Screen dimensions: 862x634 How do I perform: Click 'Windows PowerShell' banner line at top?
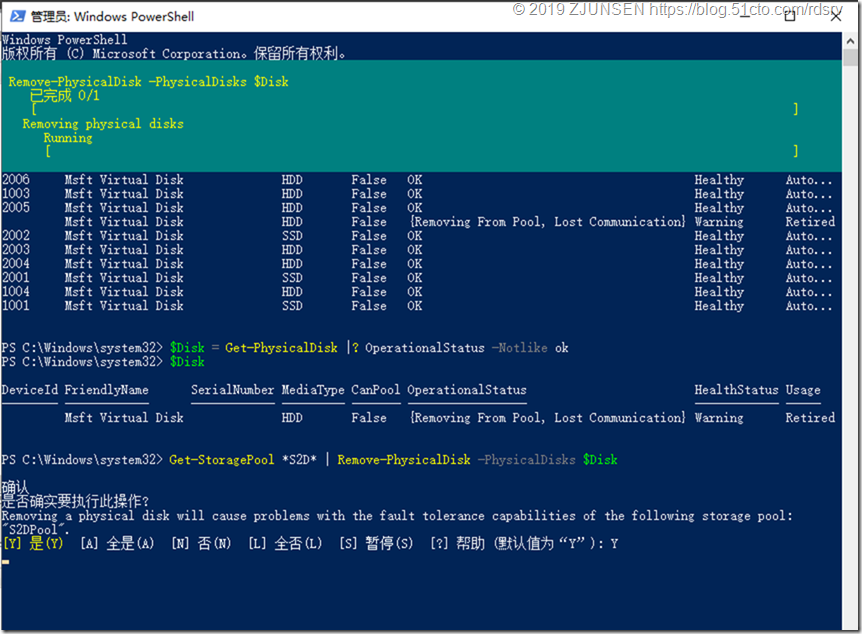click(64, 40)
